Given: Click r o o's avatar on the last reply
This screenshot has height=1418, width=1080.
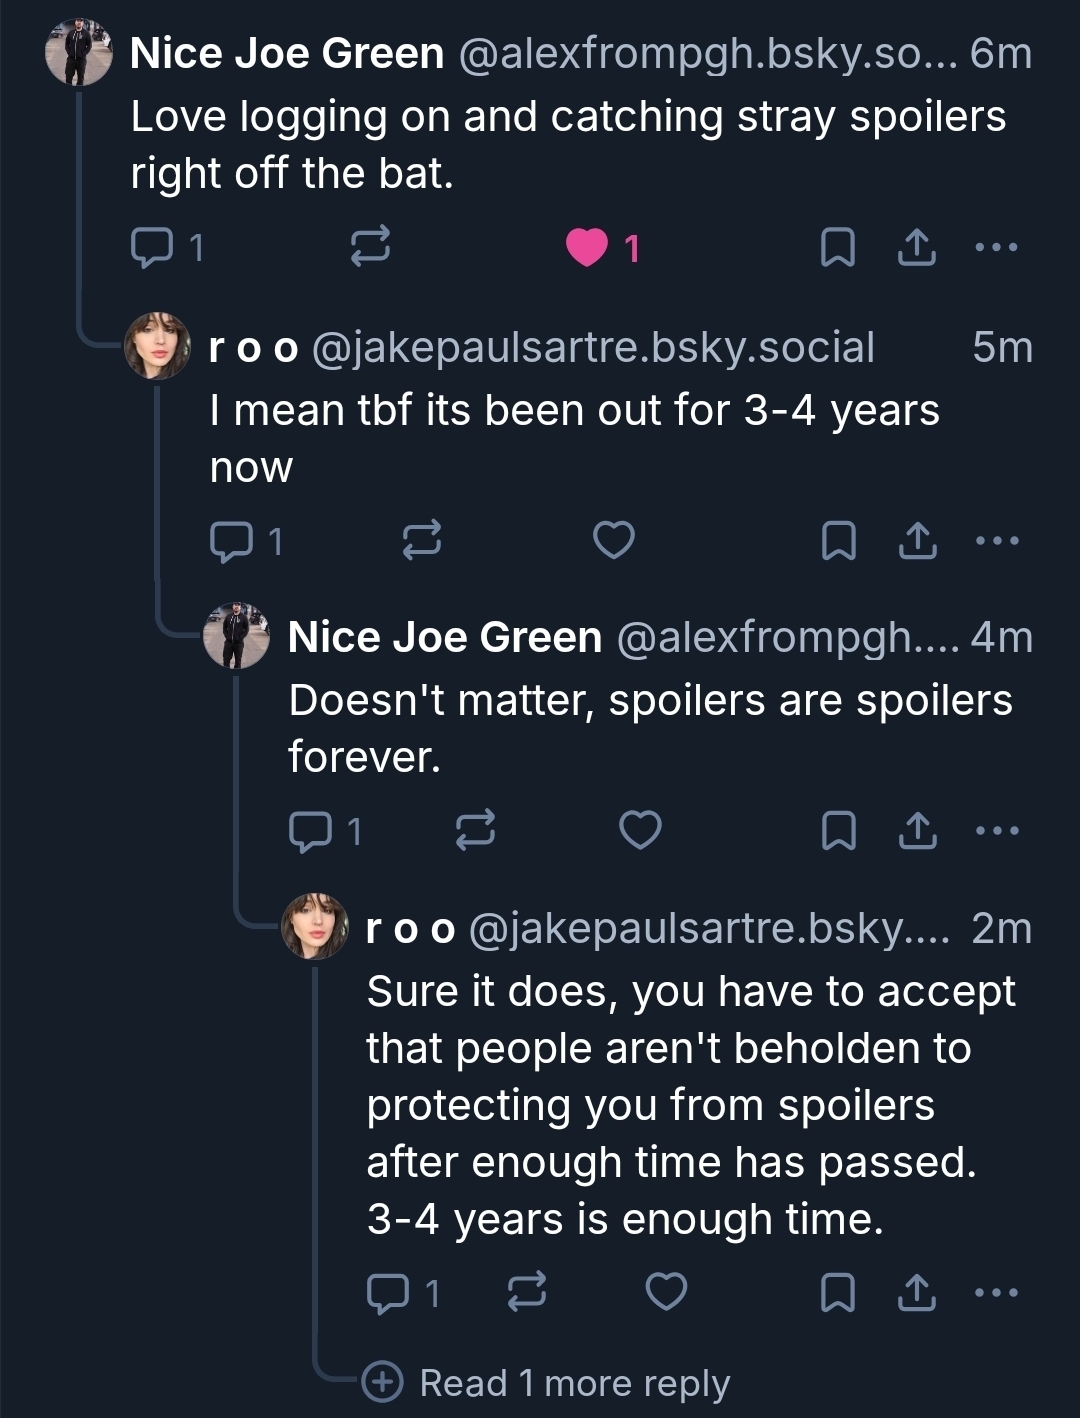Looking at the screenshot, I should point(315,926).
